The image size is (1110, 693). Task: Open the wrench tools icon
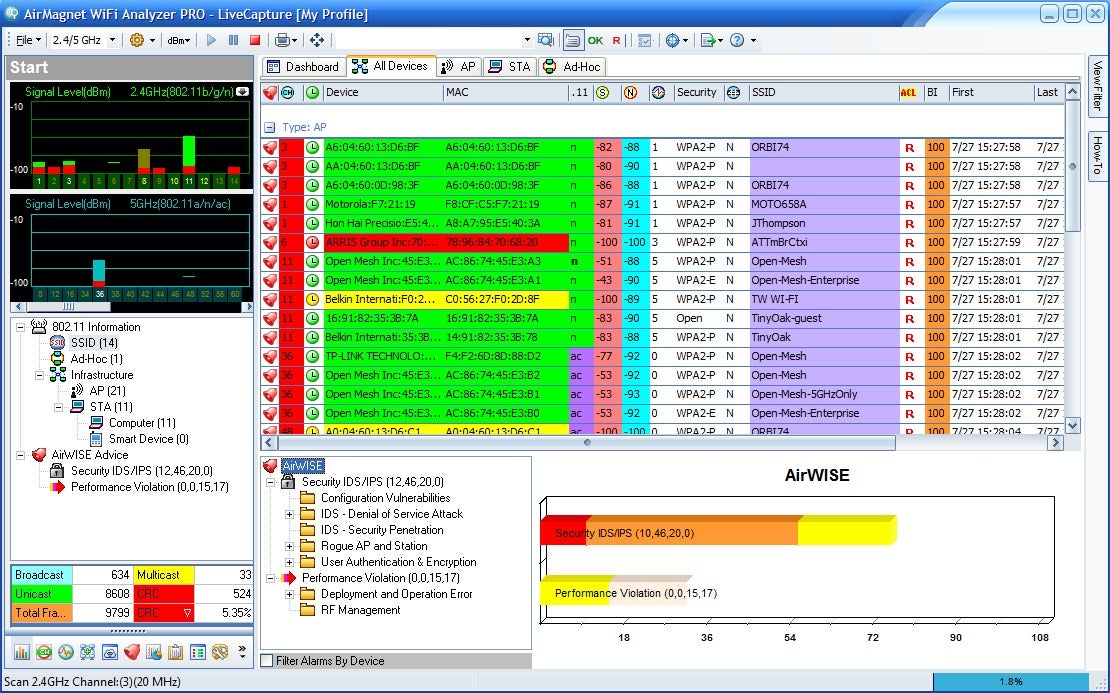220,652
